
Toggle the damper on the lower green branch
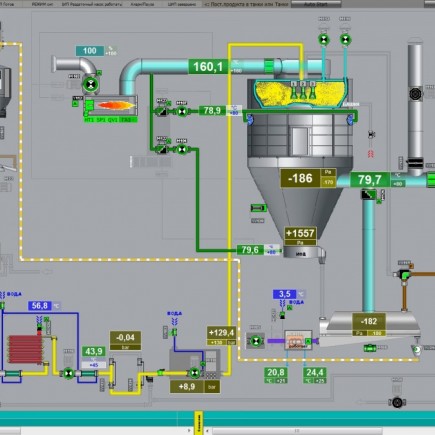click(x=162, y=150)
